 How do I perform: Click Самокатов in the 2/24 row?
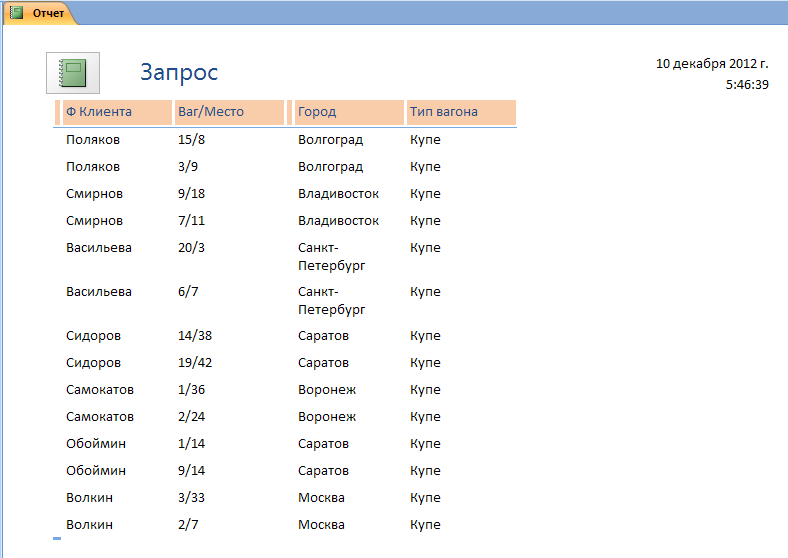tap(100, 417)
